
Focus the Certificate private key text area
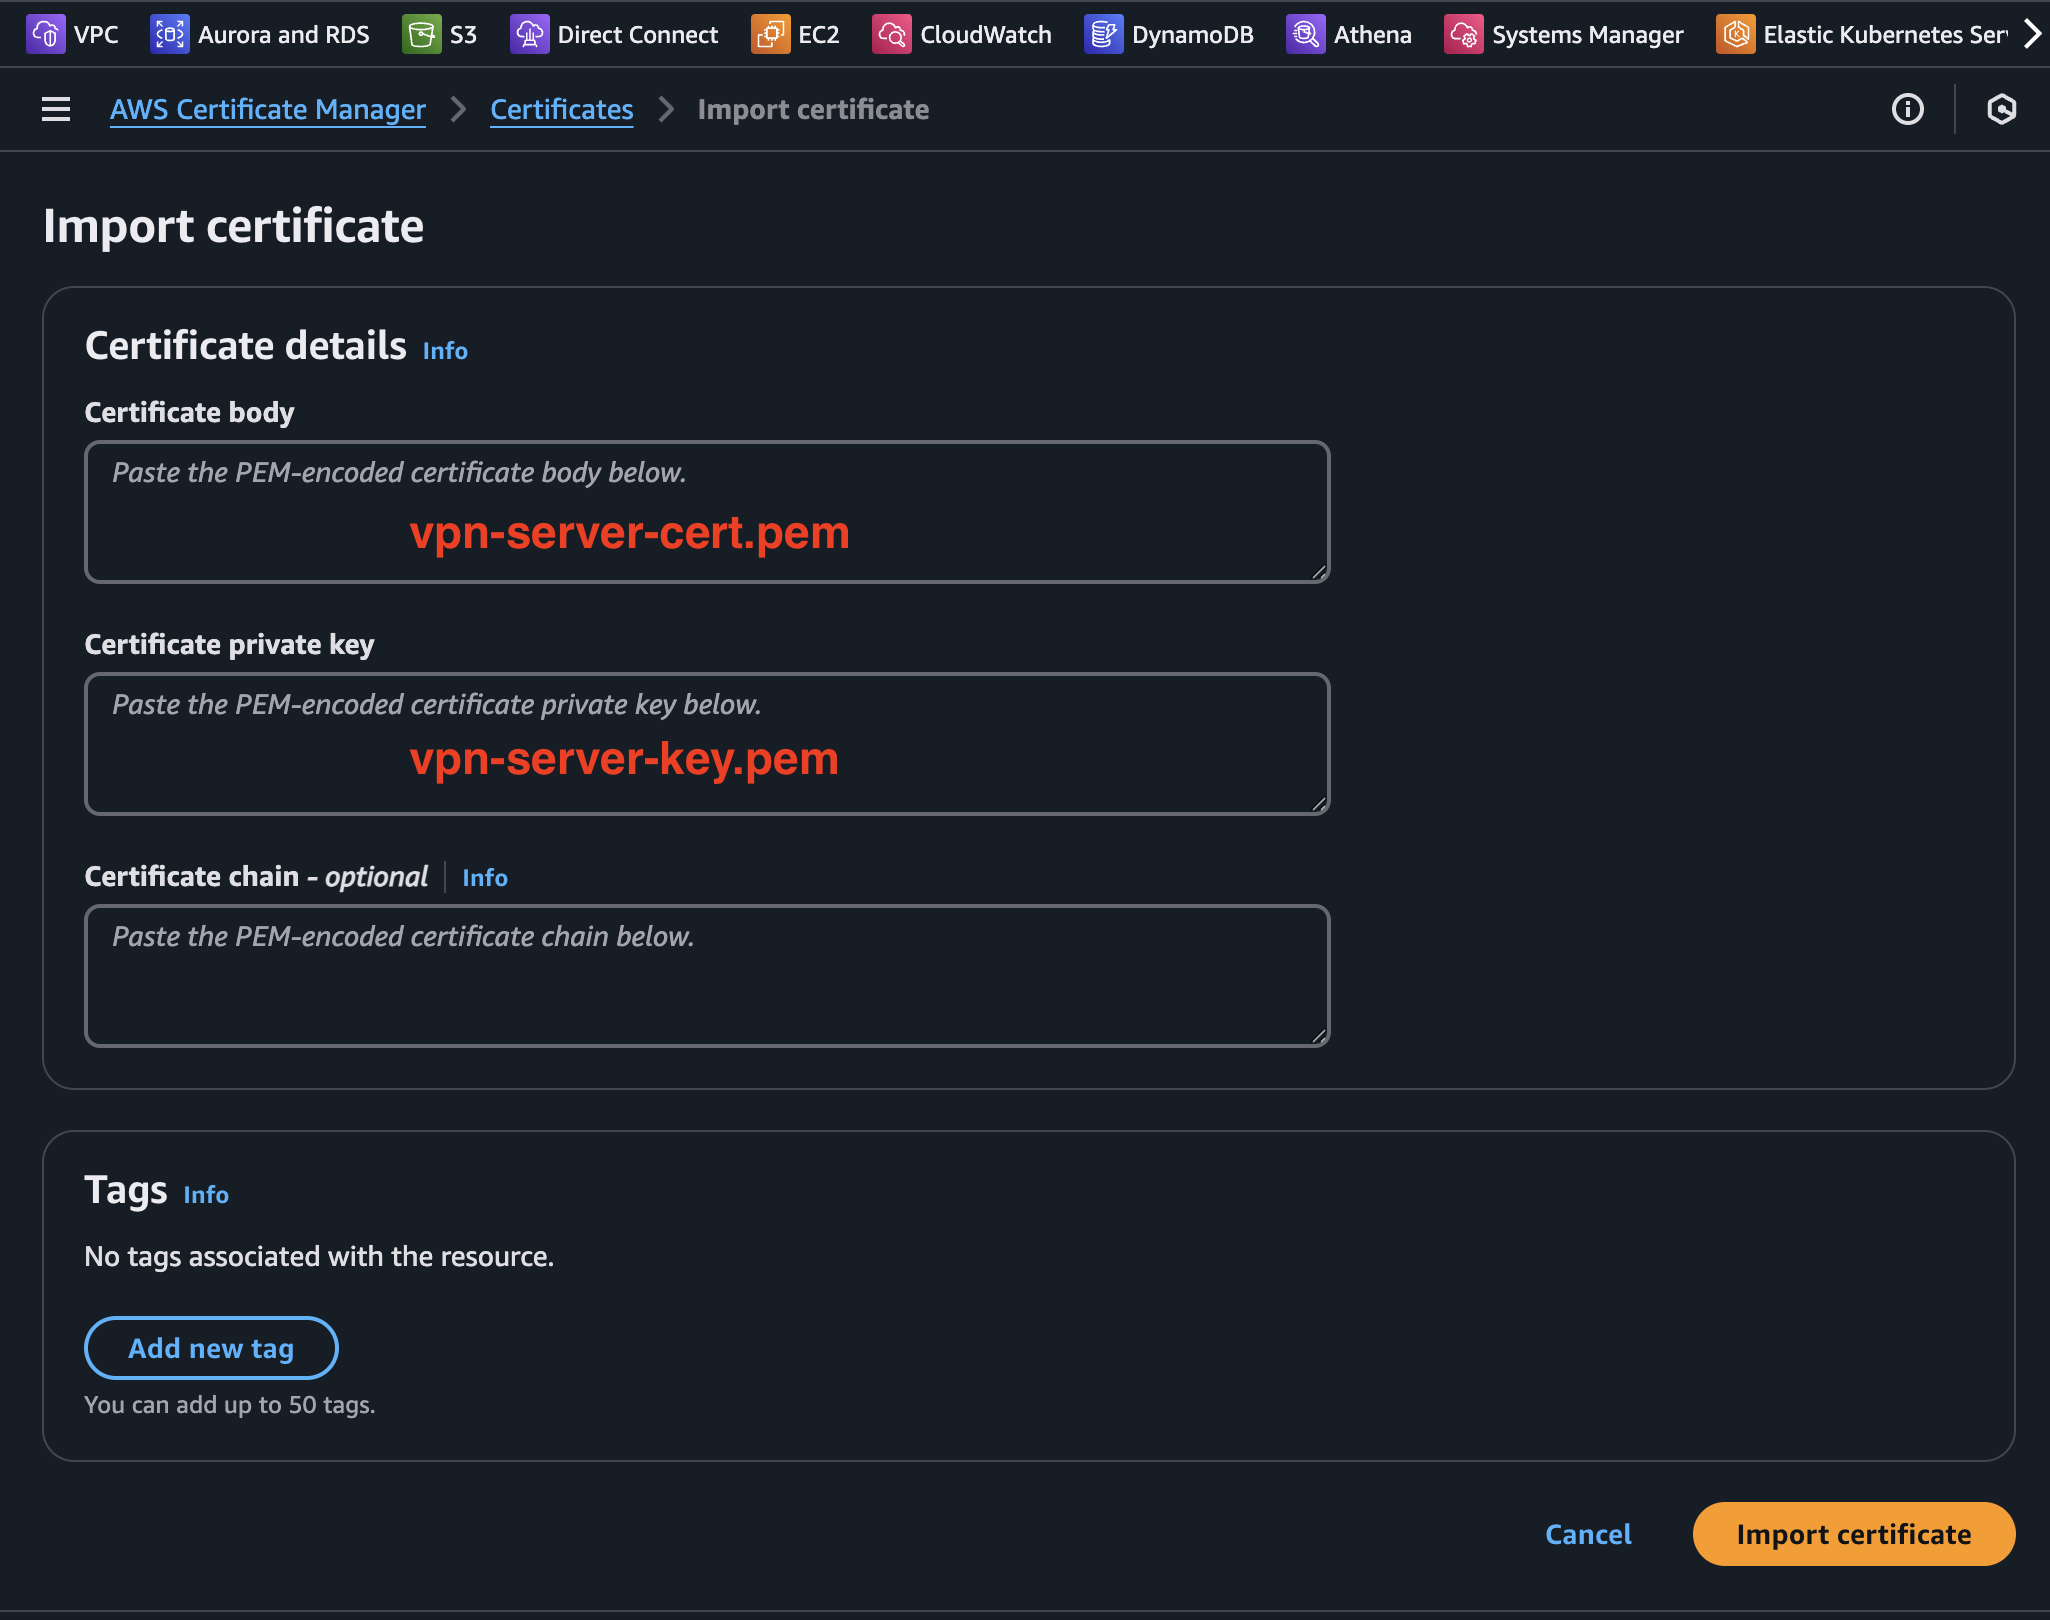pyautogui.click(x=707, y=744)
